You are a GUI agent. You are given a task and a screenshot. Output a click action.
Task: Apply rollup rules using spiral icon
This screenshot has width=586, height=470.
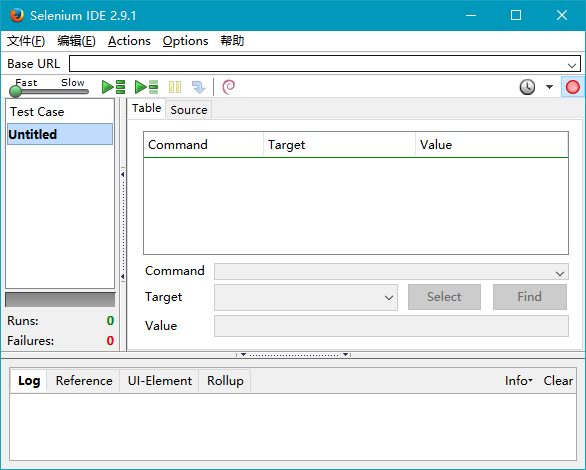click(228, 87)
